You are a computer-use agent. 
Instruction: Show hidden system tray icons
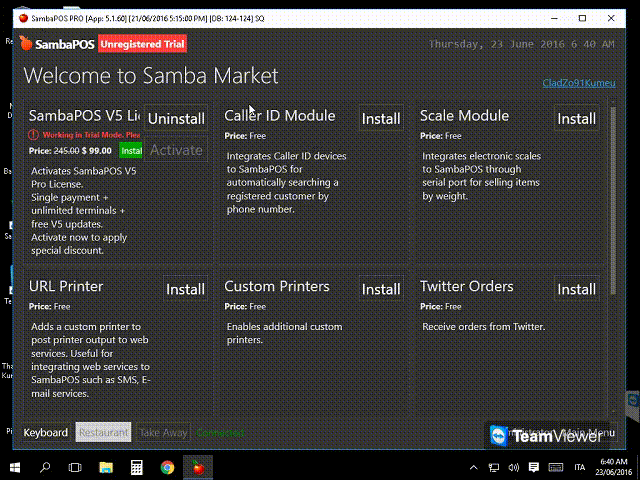pos(473,467)
